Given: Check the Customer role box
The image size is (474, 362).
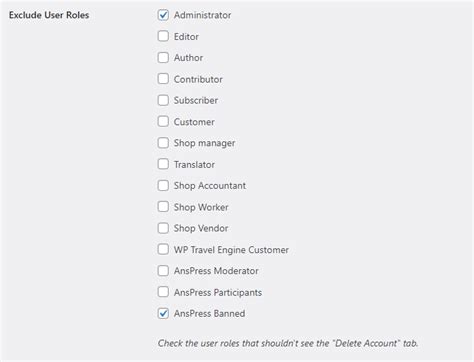Looking at the screenshot, I should coord(163,121).
